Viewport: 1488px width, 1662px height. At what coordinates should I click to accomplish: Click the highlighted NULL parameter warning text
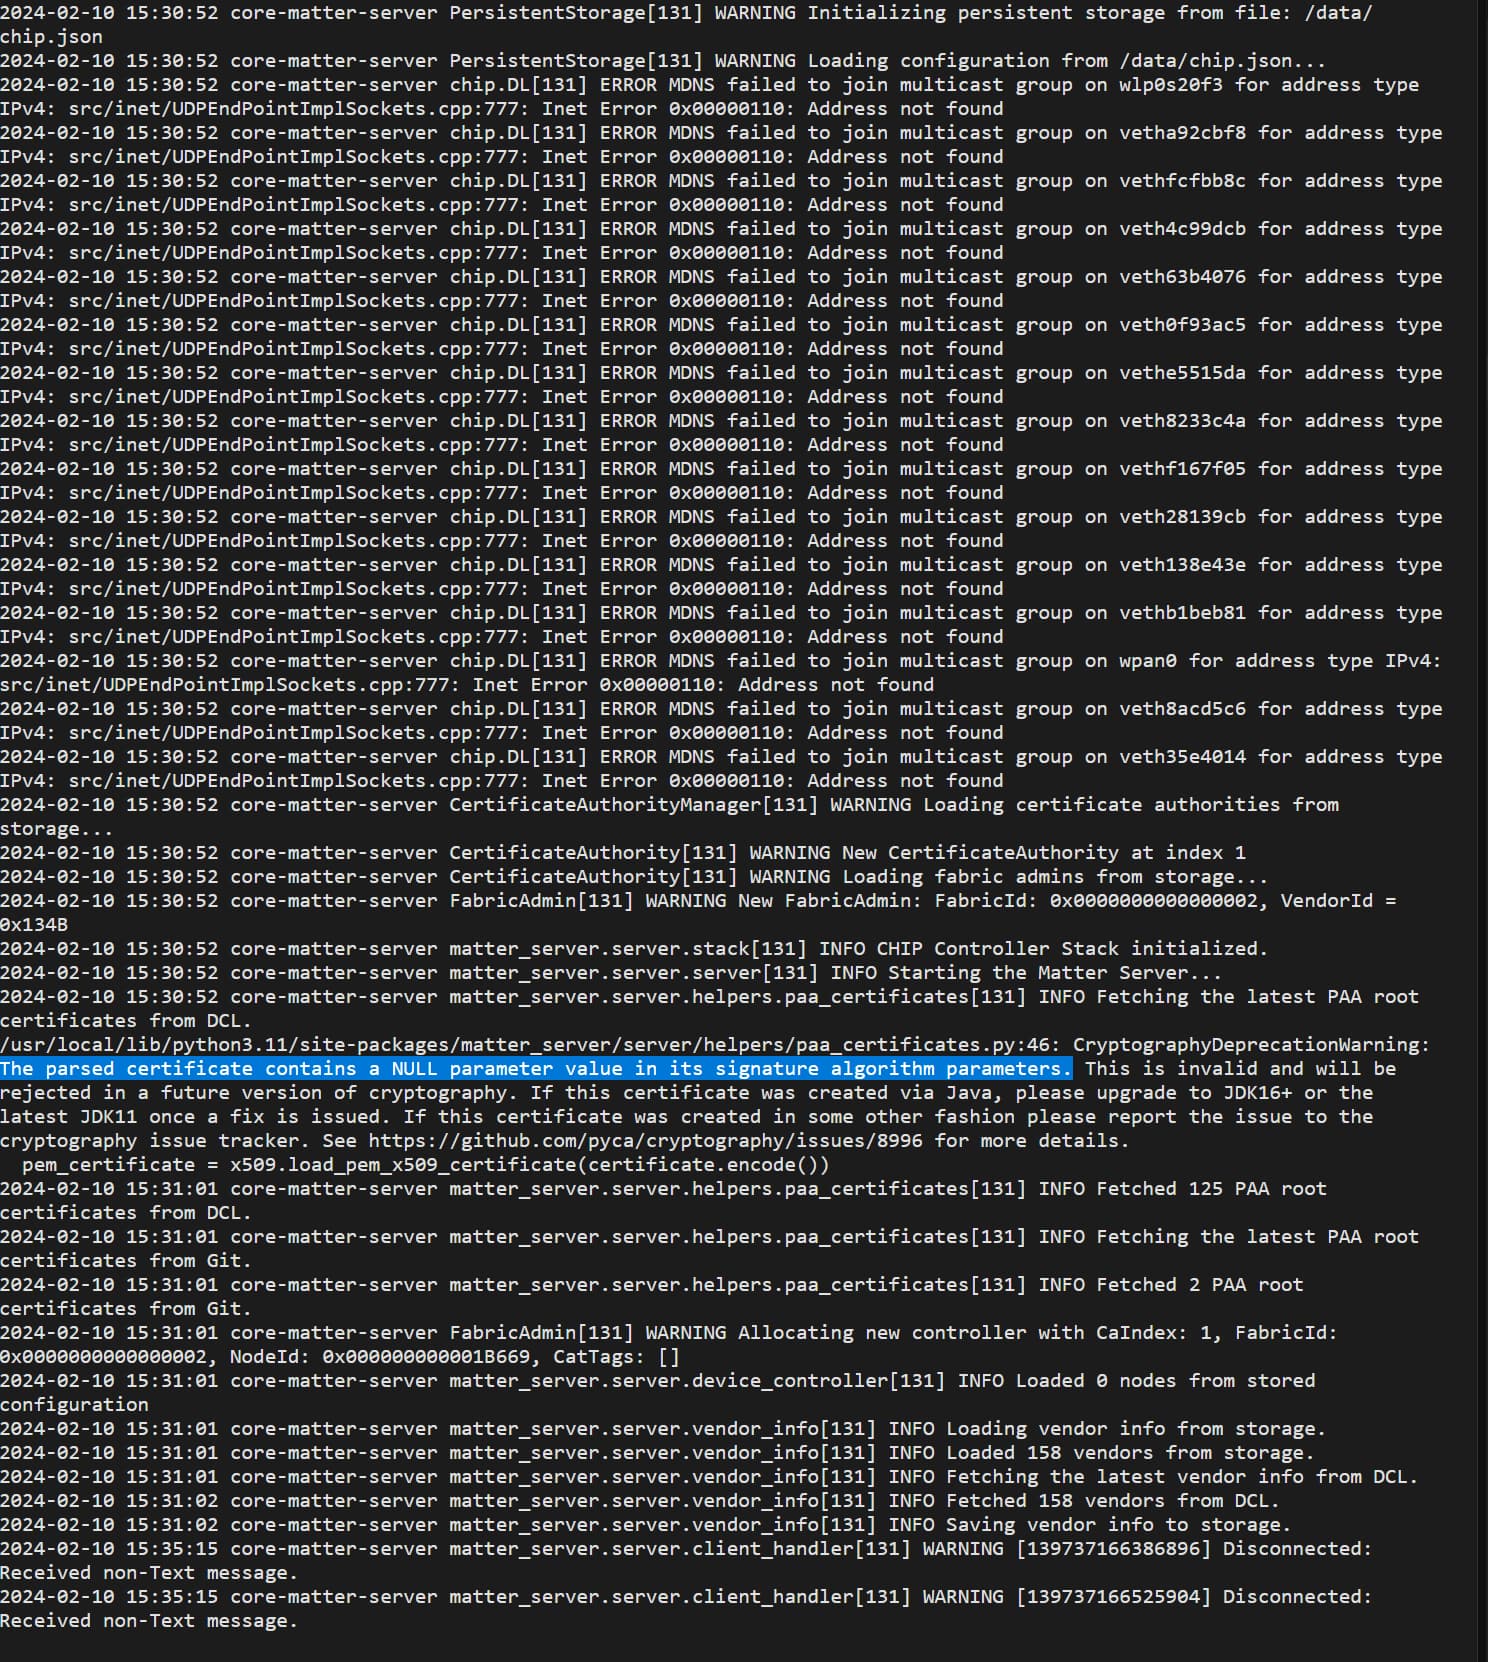point(535,1068)
